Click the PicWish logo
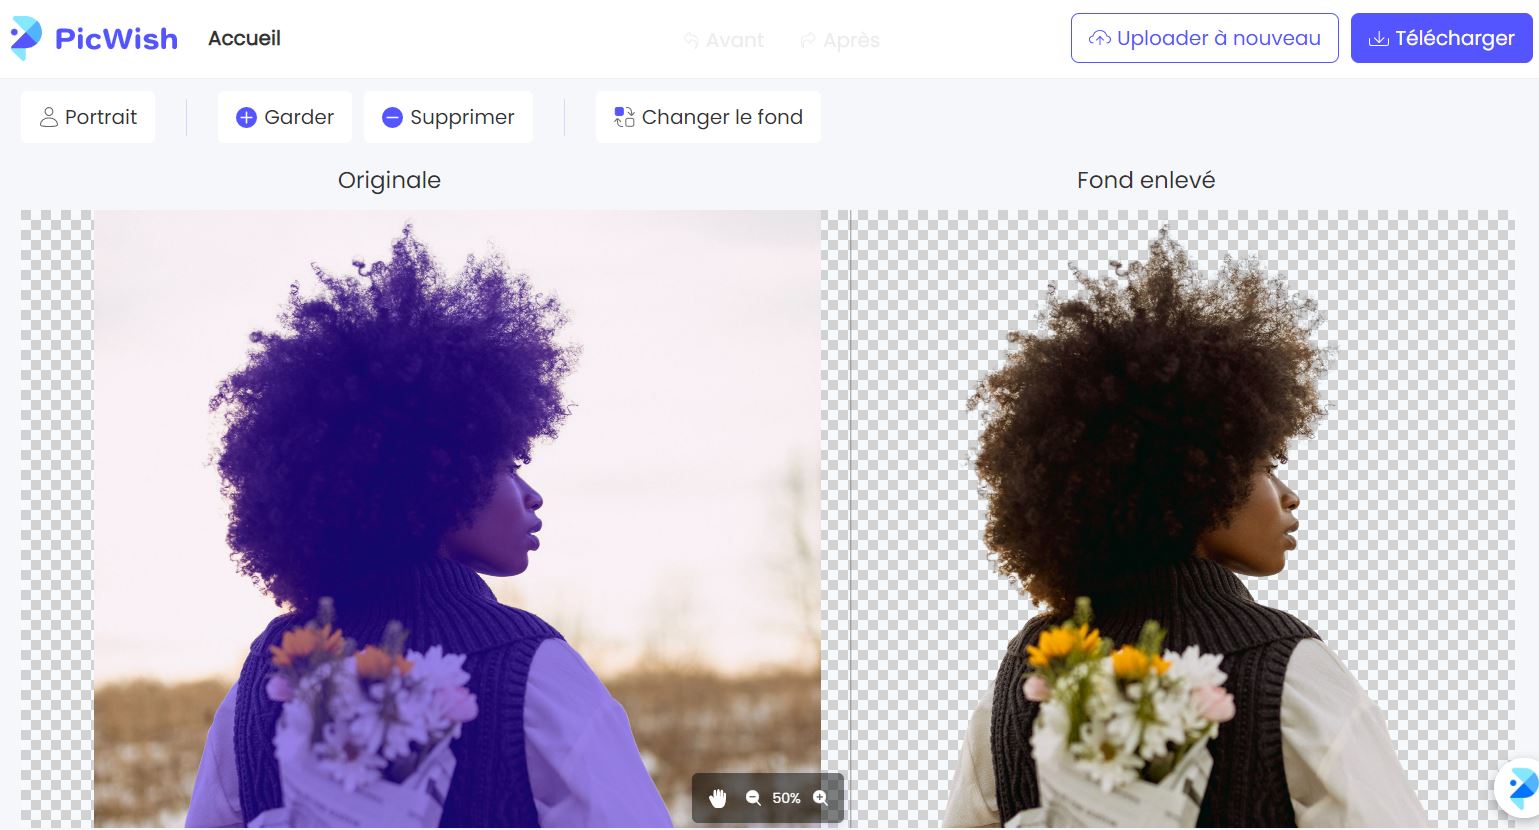The image size is (1539, 830). click(x=93, y=38)
